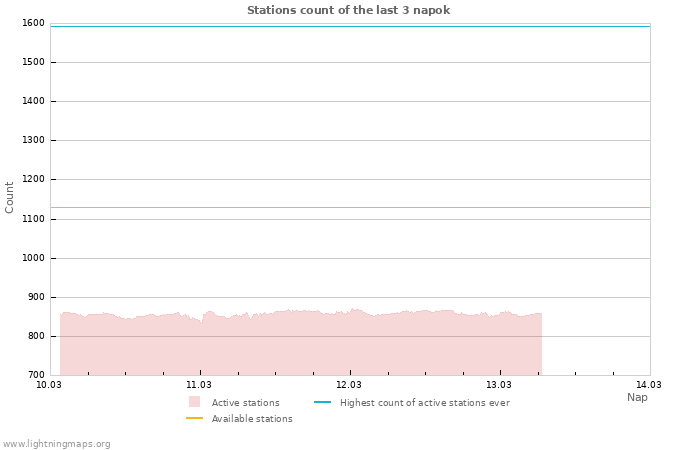Open the www.lightningmaps.org watermark link
Screen dimensions: 700x450
pyautogui.click(x=57, y=444)
